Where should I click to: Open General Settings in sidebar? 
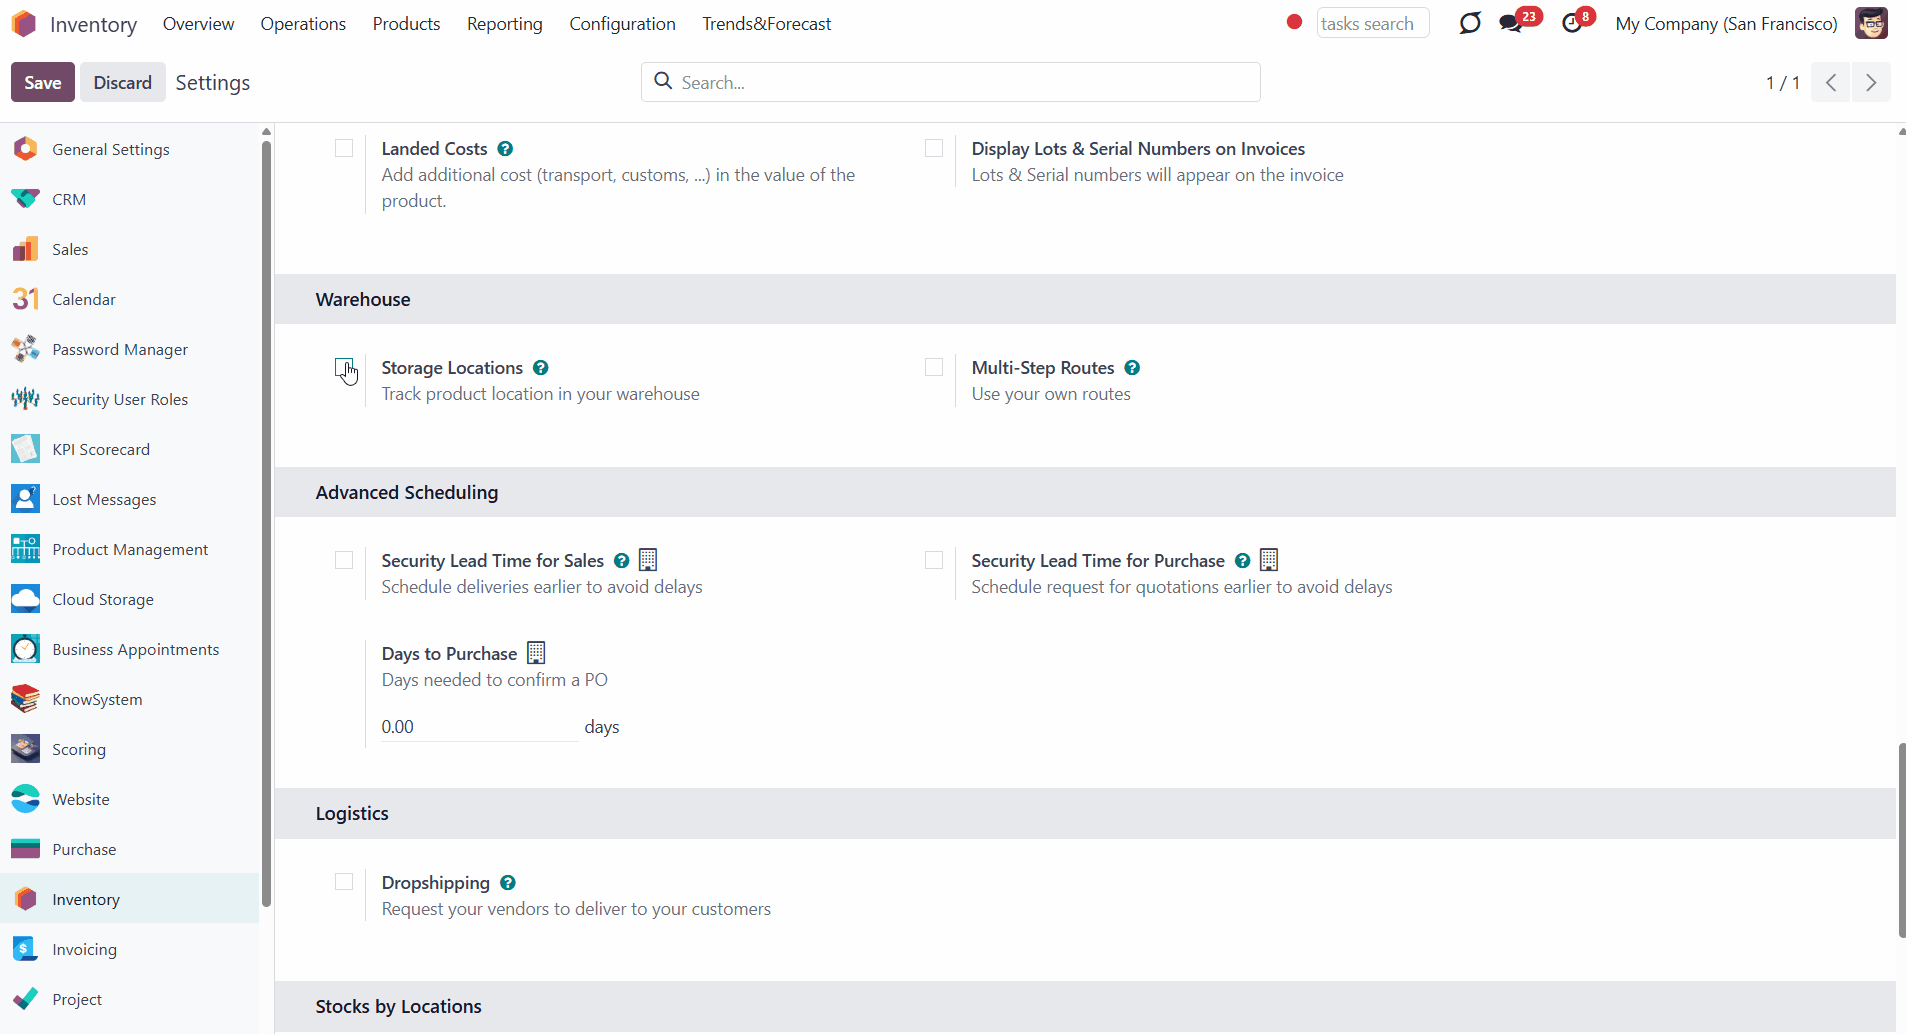pyautogui.click(x=130, y=149)
